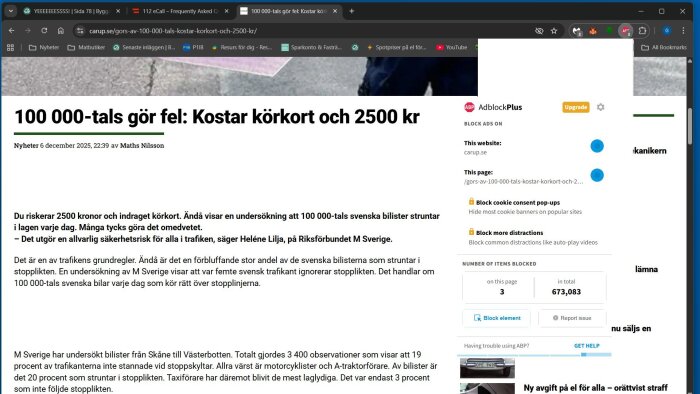
Task: Expand the Nyheter bookmark folder
Action: pyautogui.click(x=44, y=47)
